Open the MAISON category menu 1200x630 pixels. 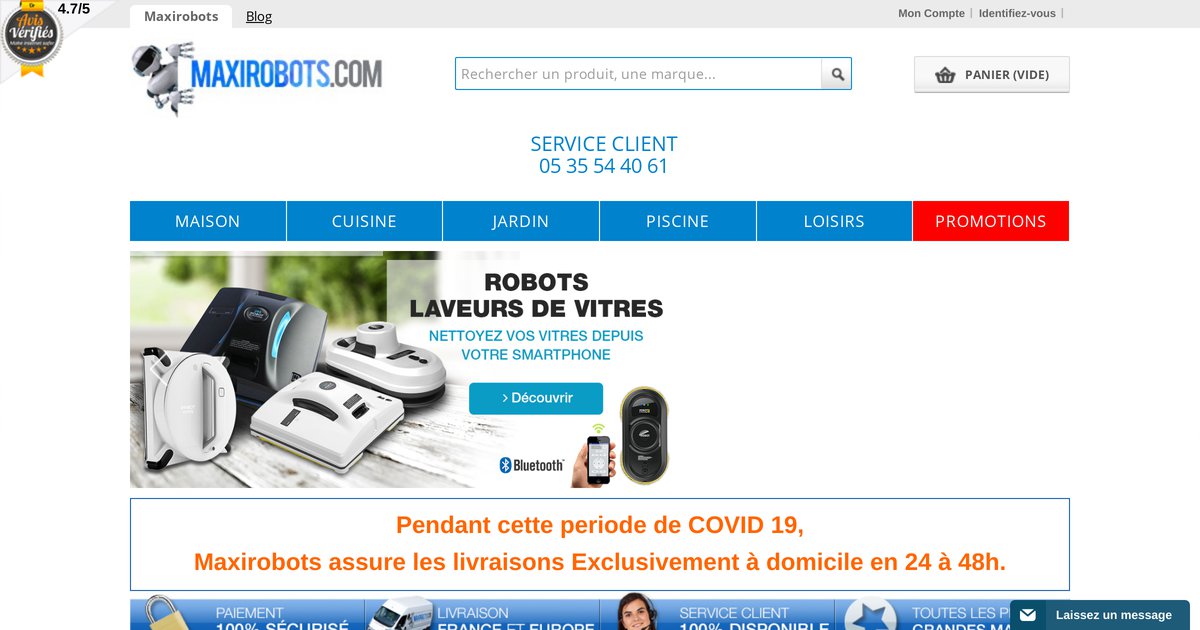click(208, 221)
